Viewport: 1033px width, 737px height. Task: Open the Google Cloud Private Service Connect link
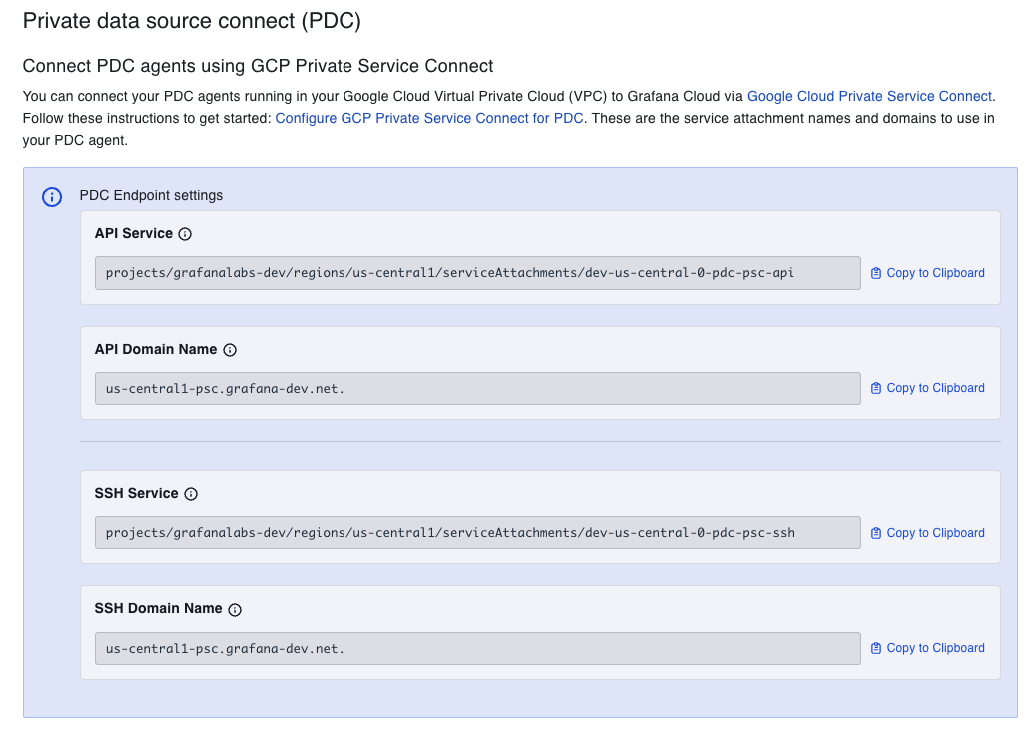click(868, 96)
